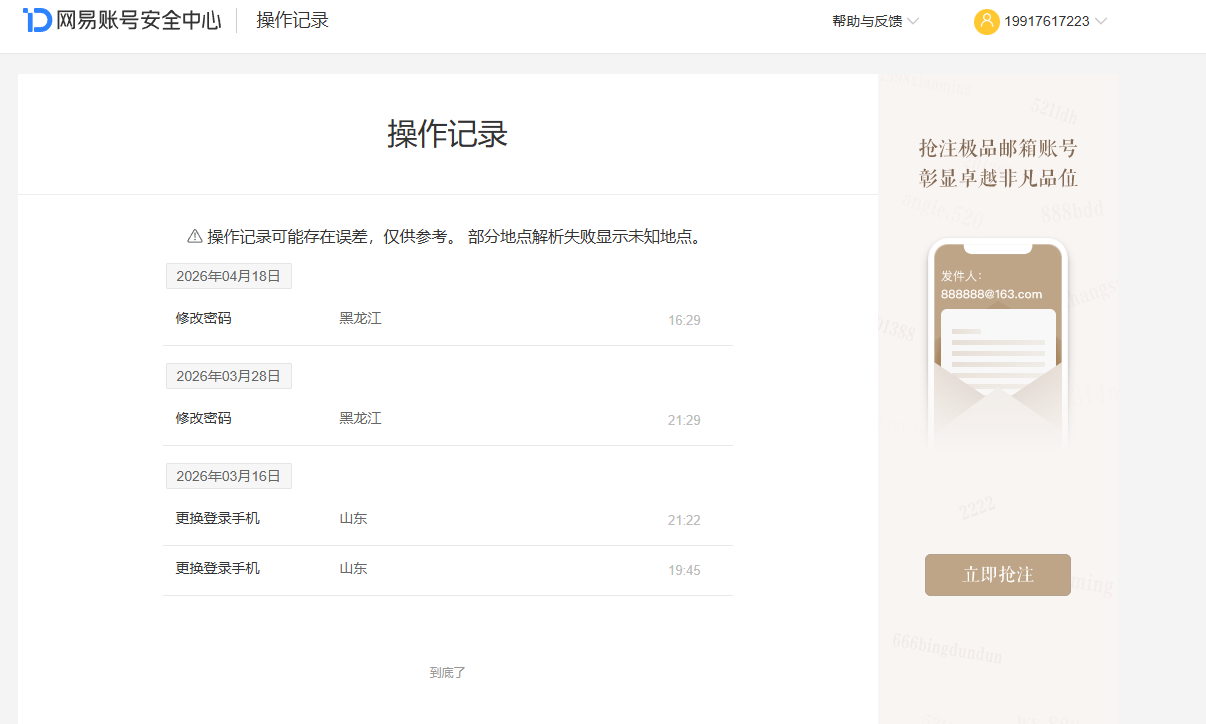Click the warning triangle icon in the notice
The height and width of the screenshot is (724, 1206).
click(195, 237)
